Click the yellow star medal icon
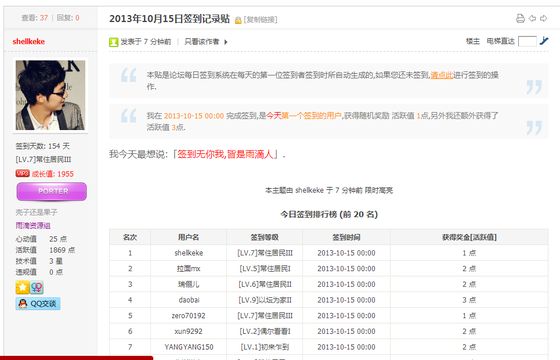Viewport: 560px width, 360px height. point(22,287)
